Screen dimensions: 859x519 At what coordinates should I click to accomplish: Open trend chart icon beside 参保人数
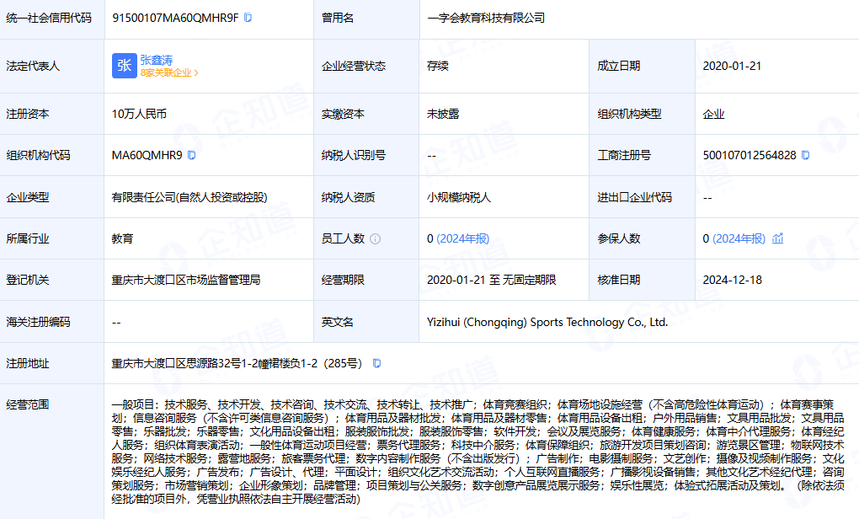(777, 239)
